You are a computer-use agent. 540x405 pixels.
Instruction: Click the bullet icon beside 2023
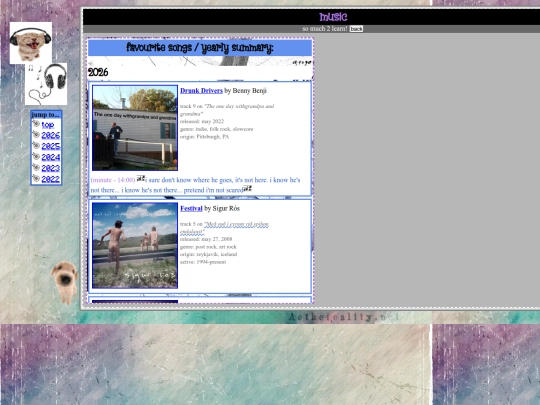click(x=36, y=167)
